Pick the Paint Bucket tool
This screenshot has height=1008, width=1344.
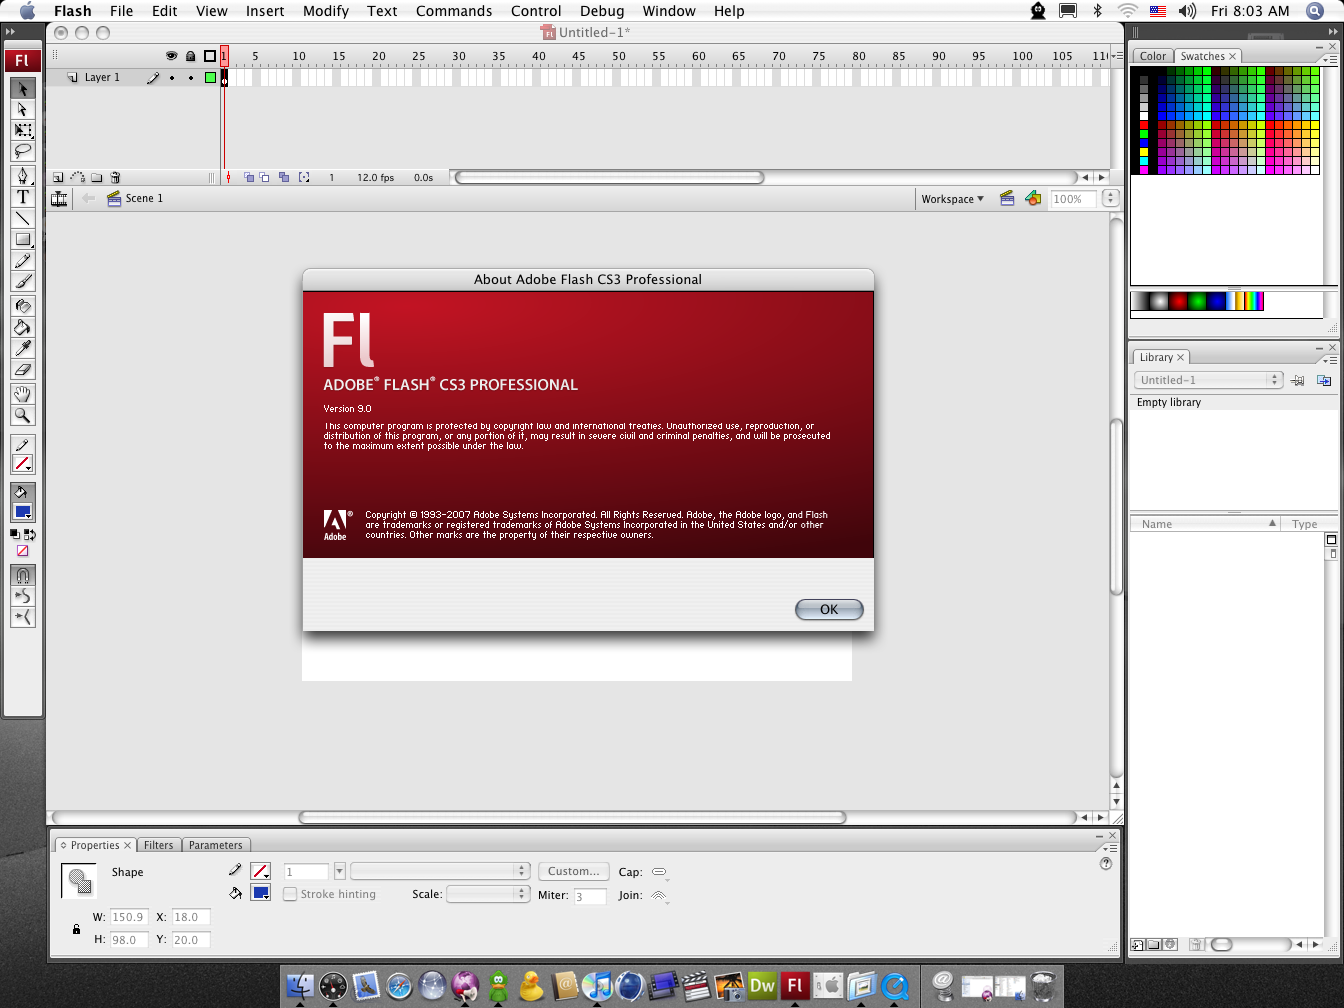22,327
